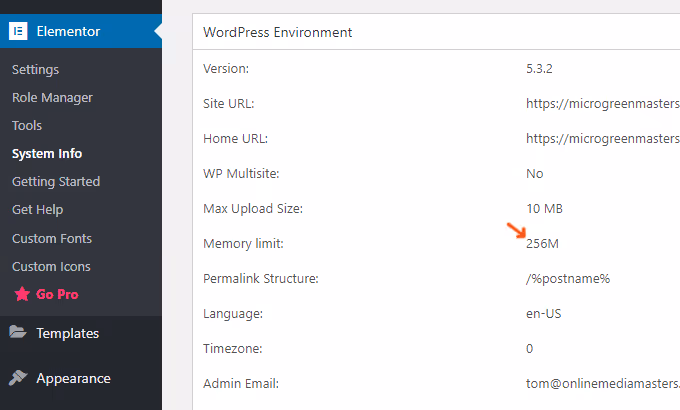Open Elementor Settings submenu
The image size is (680, 410).
(x=36, y=69)
